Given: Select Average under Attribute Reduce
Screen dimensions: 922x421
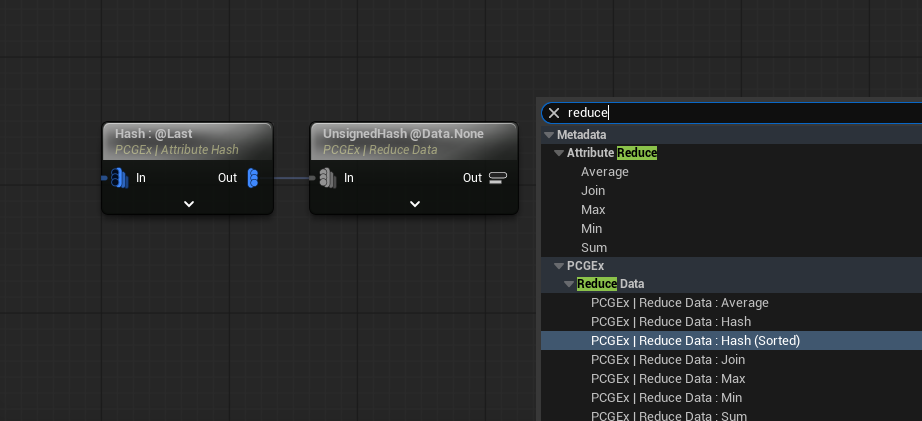Looking at the screenshot, I should [605, 172].
